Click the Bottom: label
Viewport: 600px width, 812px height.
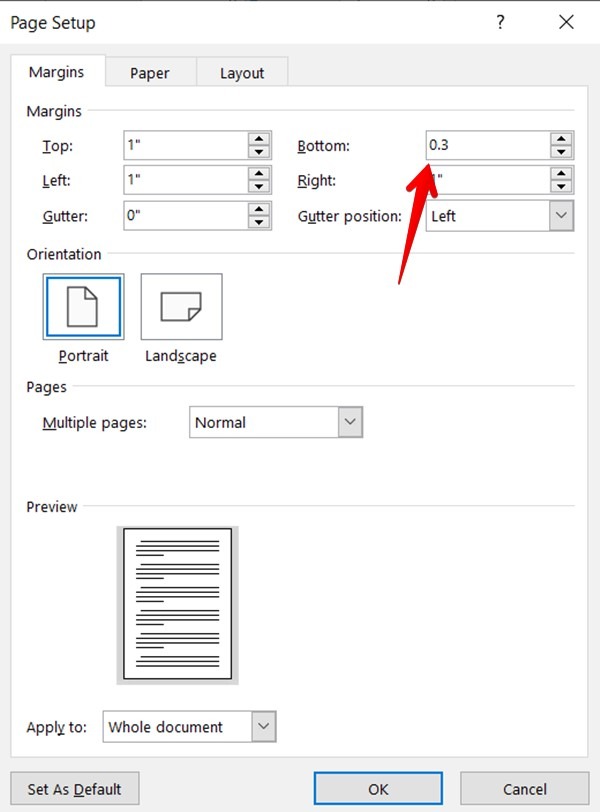click(x=324, y=146)
